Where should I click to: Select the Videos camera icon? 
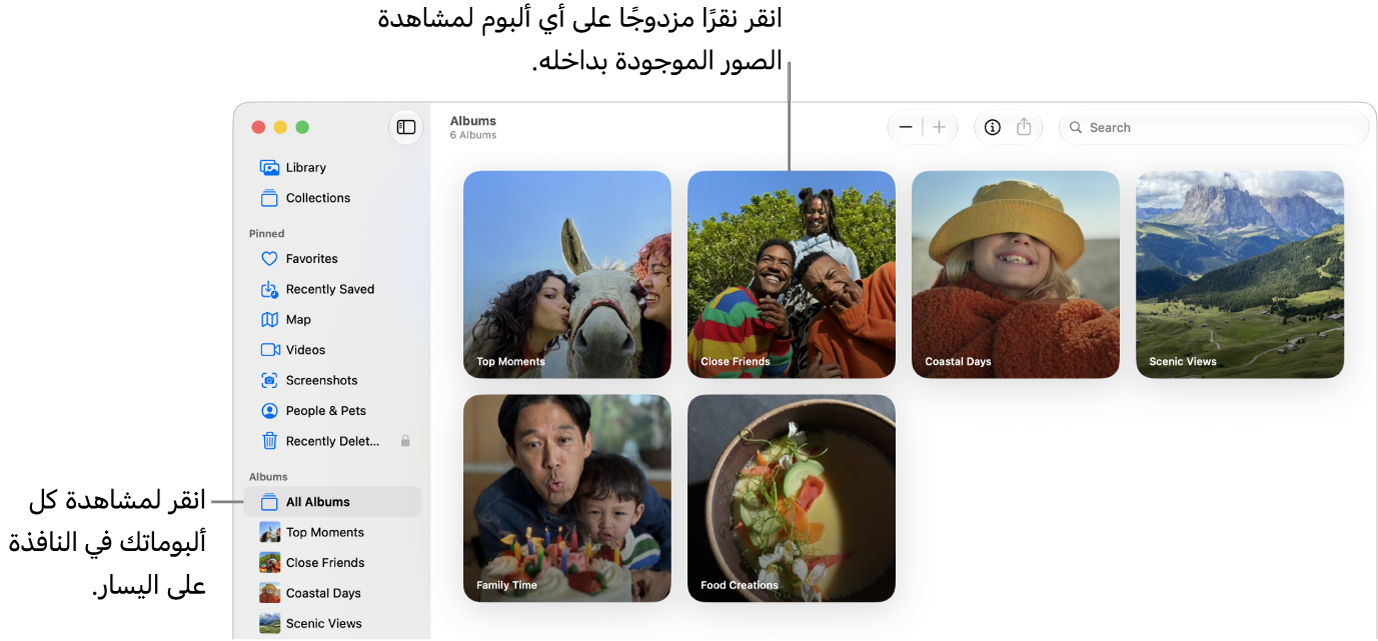270,350
